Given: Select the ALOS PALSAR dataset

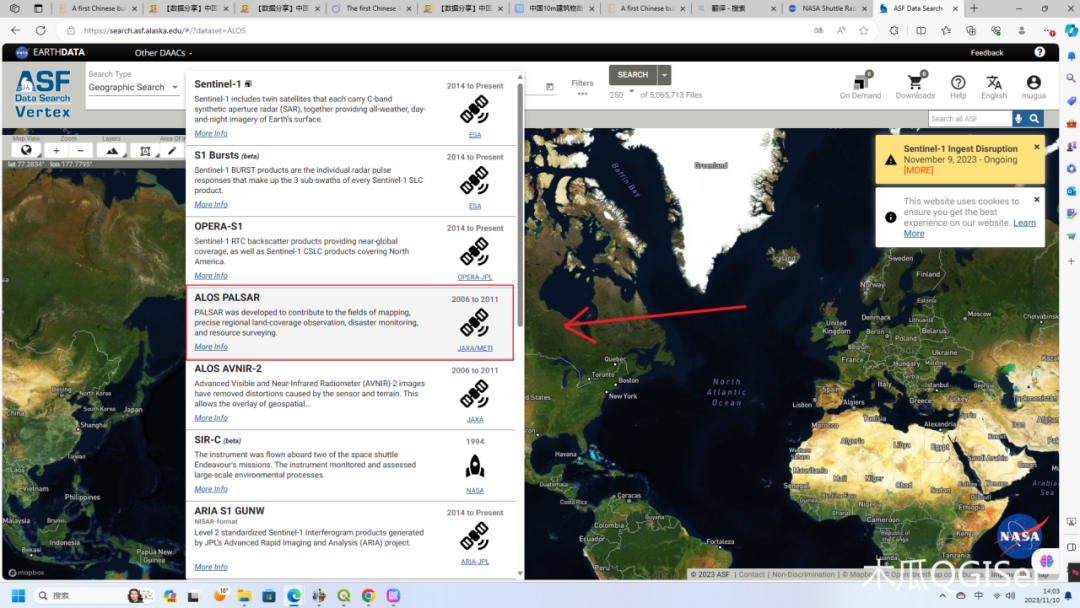Looking at the screenshot, I should coord(350,322).
